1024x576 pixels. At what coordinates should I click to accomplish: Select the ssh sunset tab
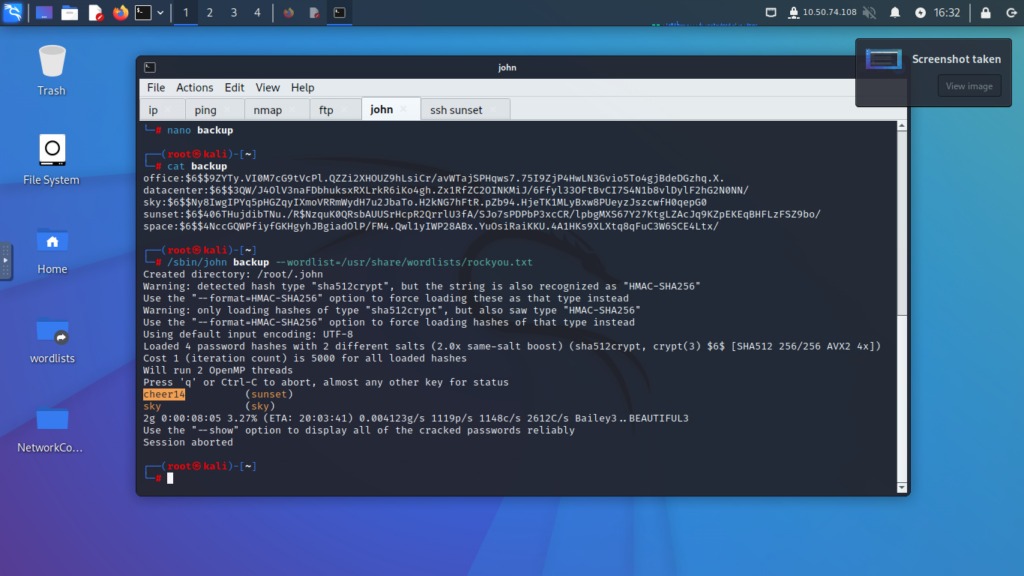click(456, 110)
